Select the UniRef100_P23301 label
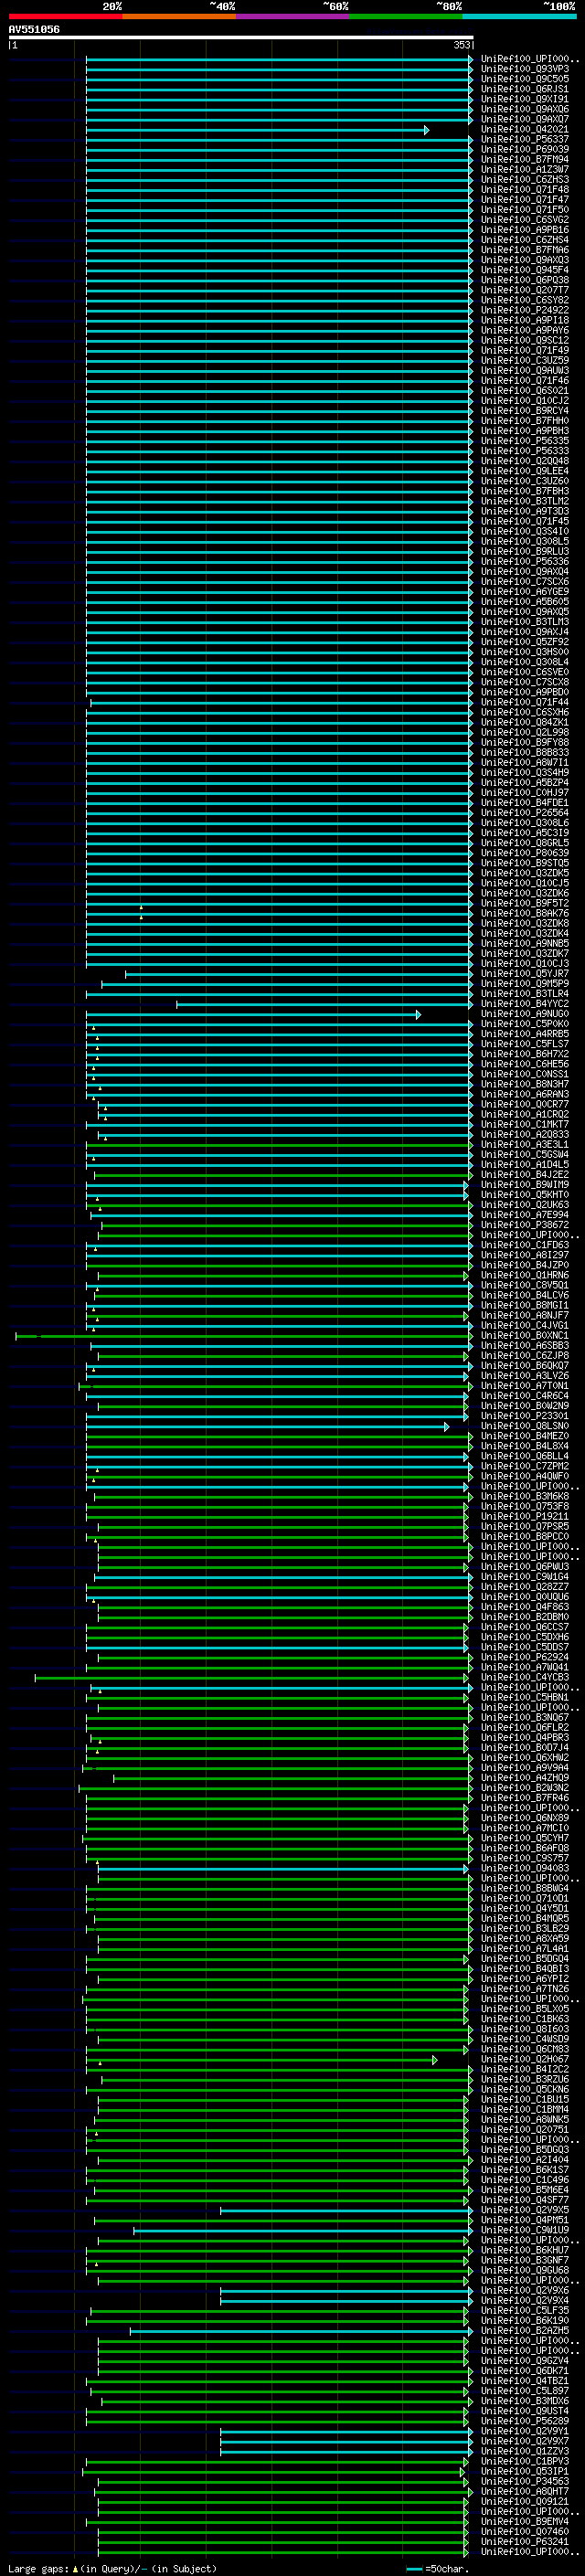 pyautogui.click(x=525, y=1416)
